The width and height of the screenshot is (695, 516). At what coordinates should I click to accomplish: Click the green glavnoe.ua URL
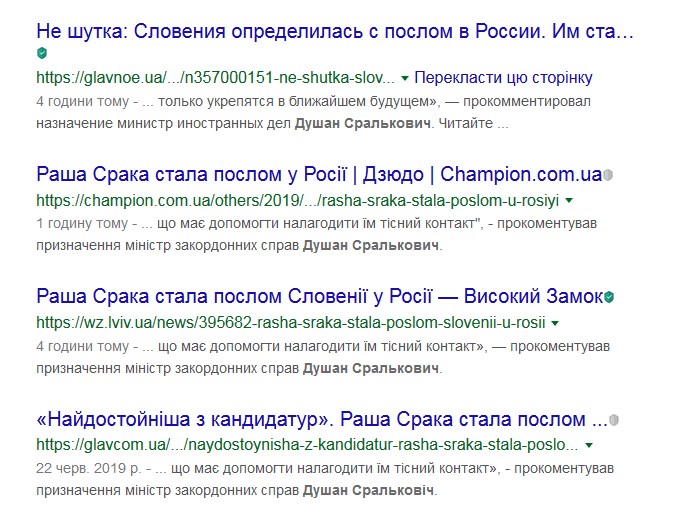click(214, 77)
